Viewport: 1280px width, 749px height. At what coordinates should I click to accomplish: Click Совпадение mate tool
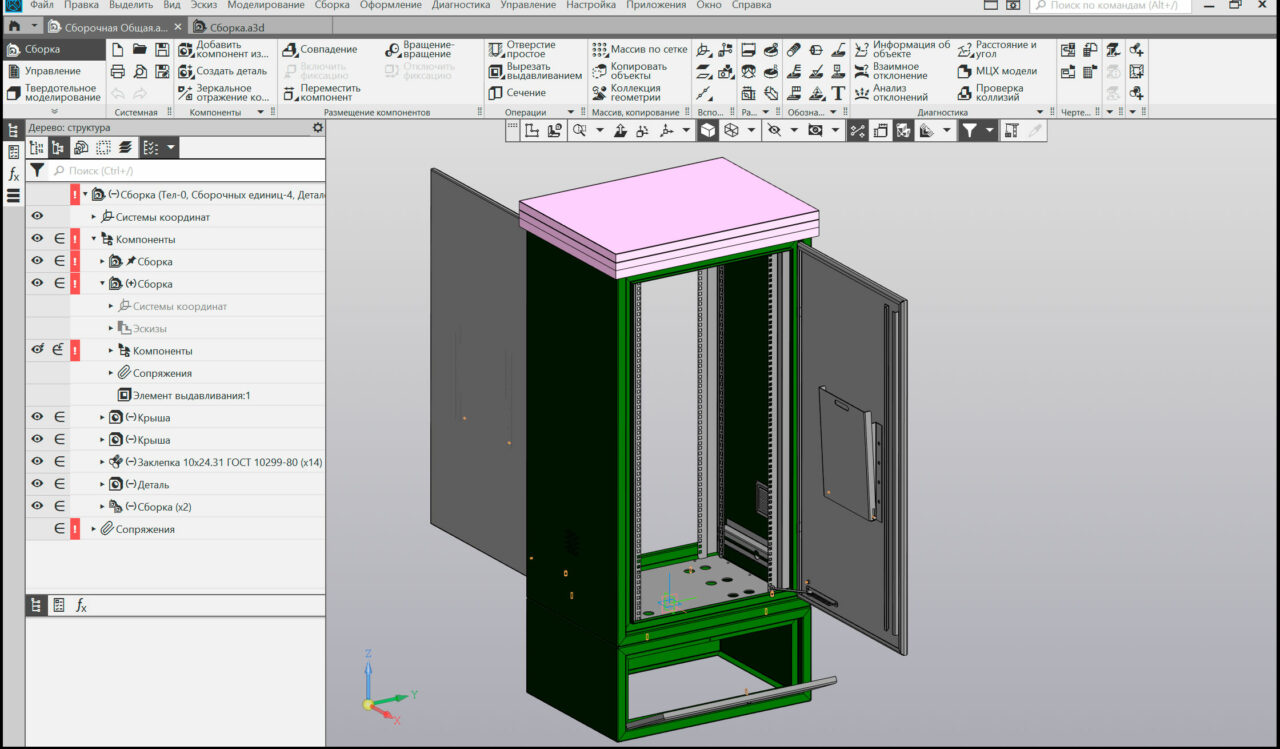[x=320, y=49]
